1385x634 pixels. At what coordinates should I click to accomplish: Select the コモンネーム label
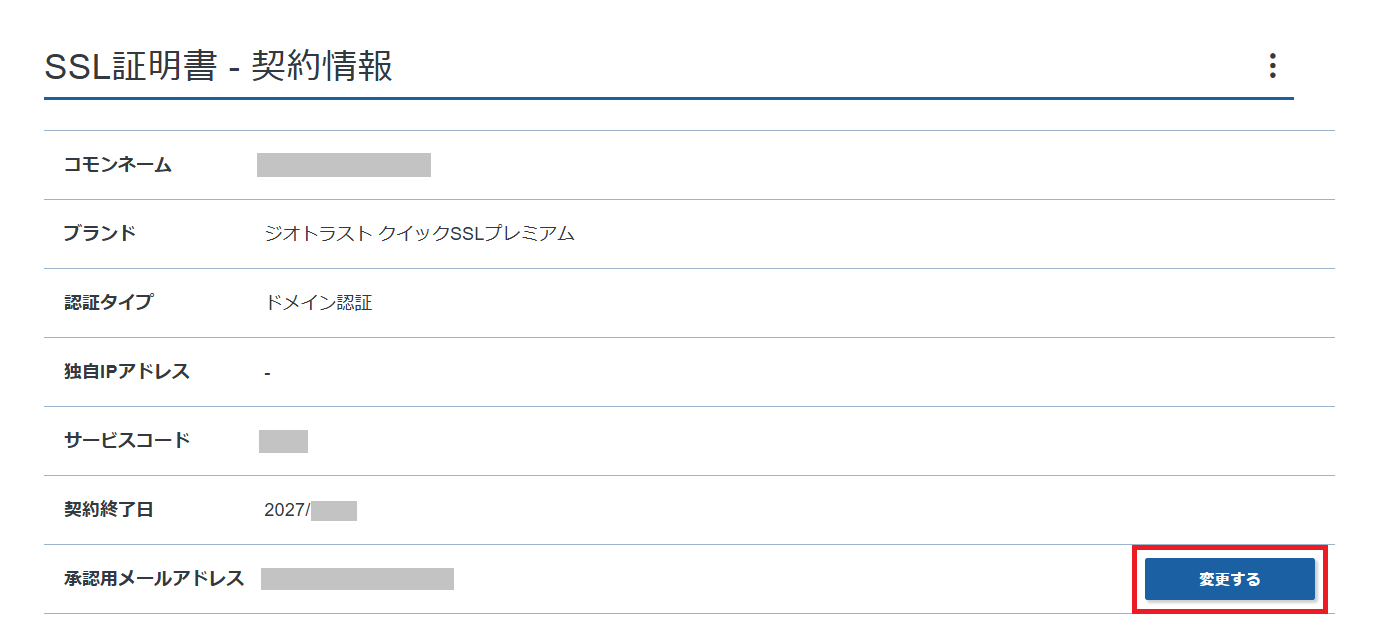coord(118,165)
